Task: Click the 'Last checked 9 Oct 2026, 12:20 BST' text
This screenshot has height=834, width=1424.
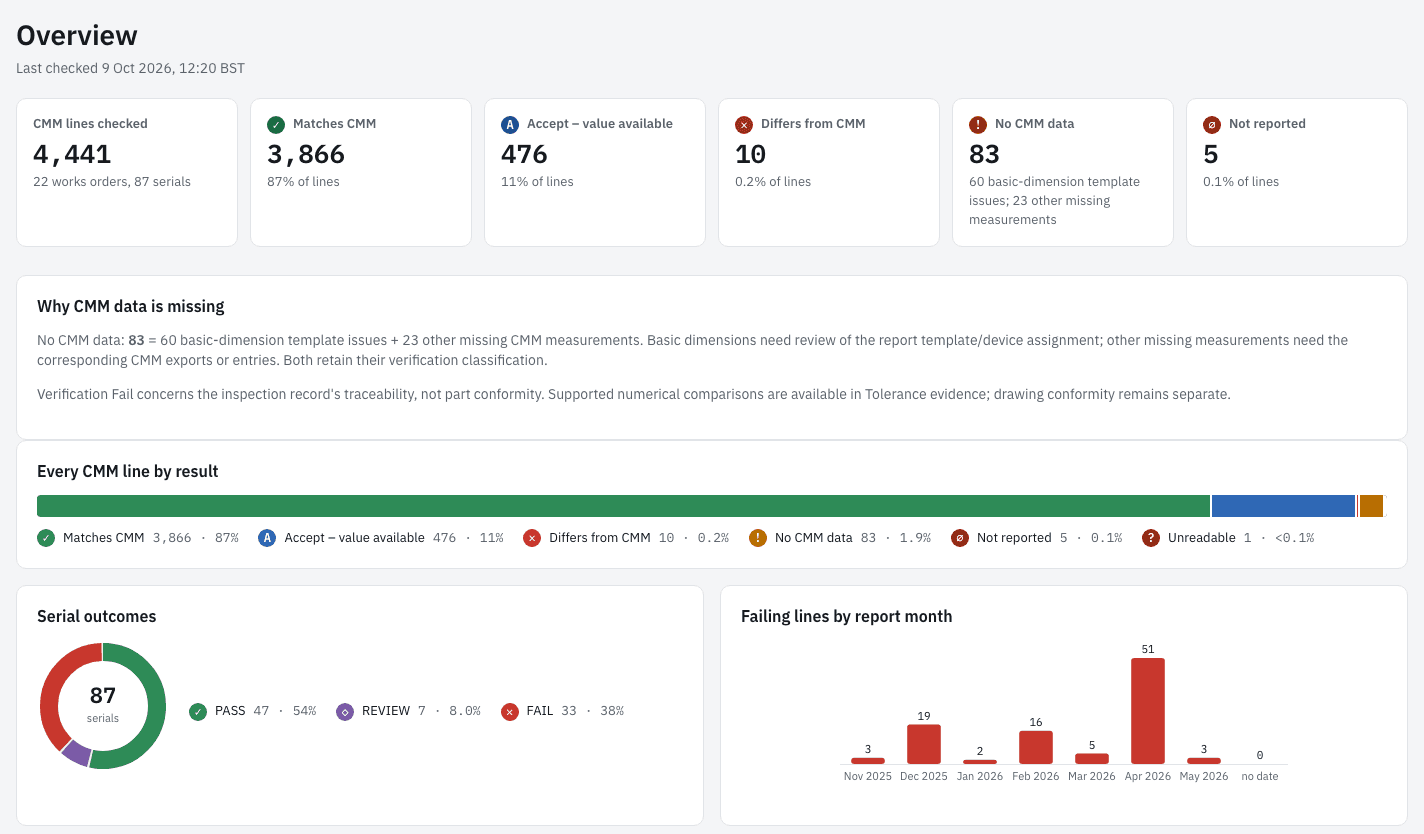Action: pyautogui.click(x=131, y=68)
